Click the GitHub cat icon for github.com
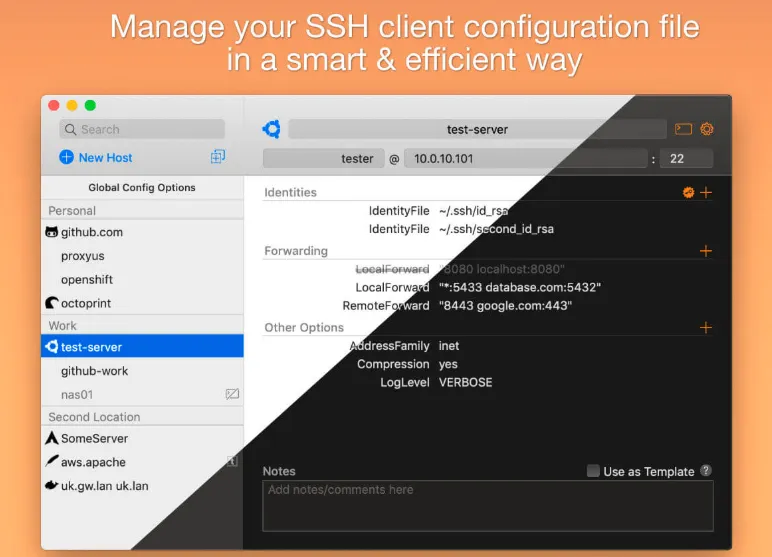The height and width of the screenshot is (557, 772). coord(52,232)
